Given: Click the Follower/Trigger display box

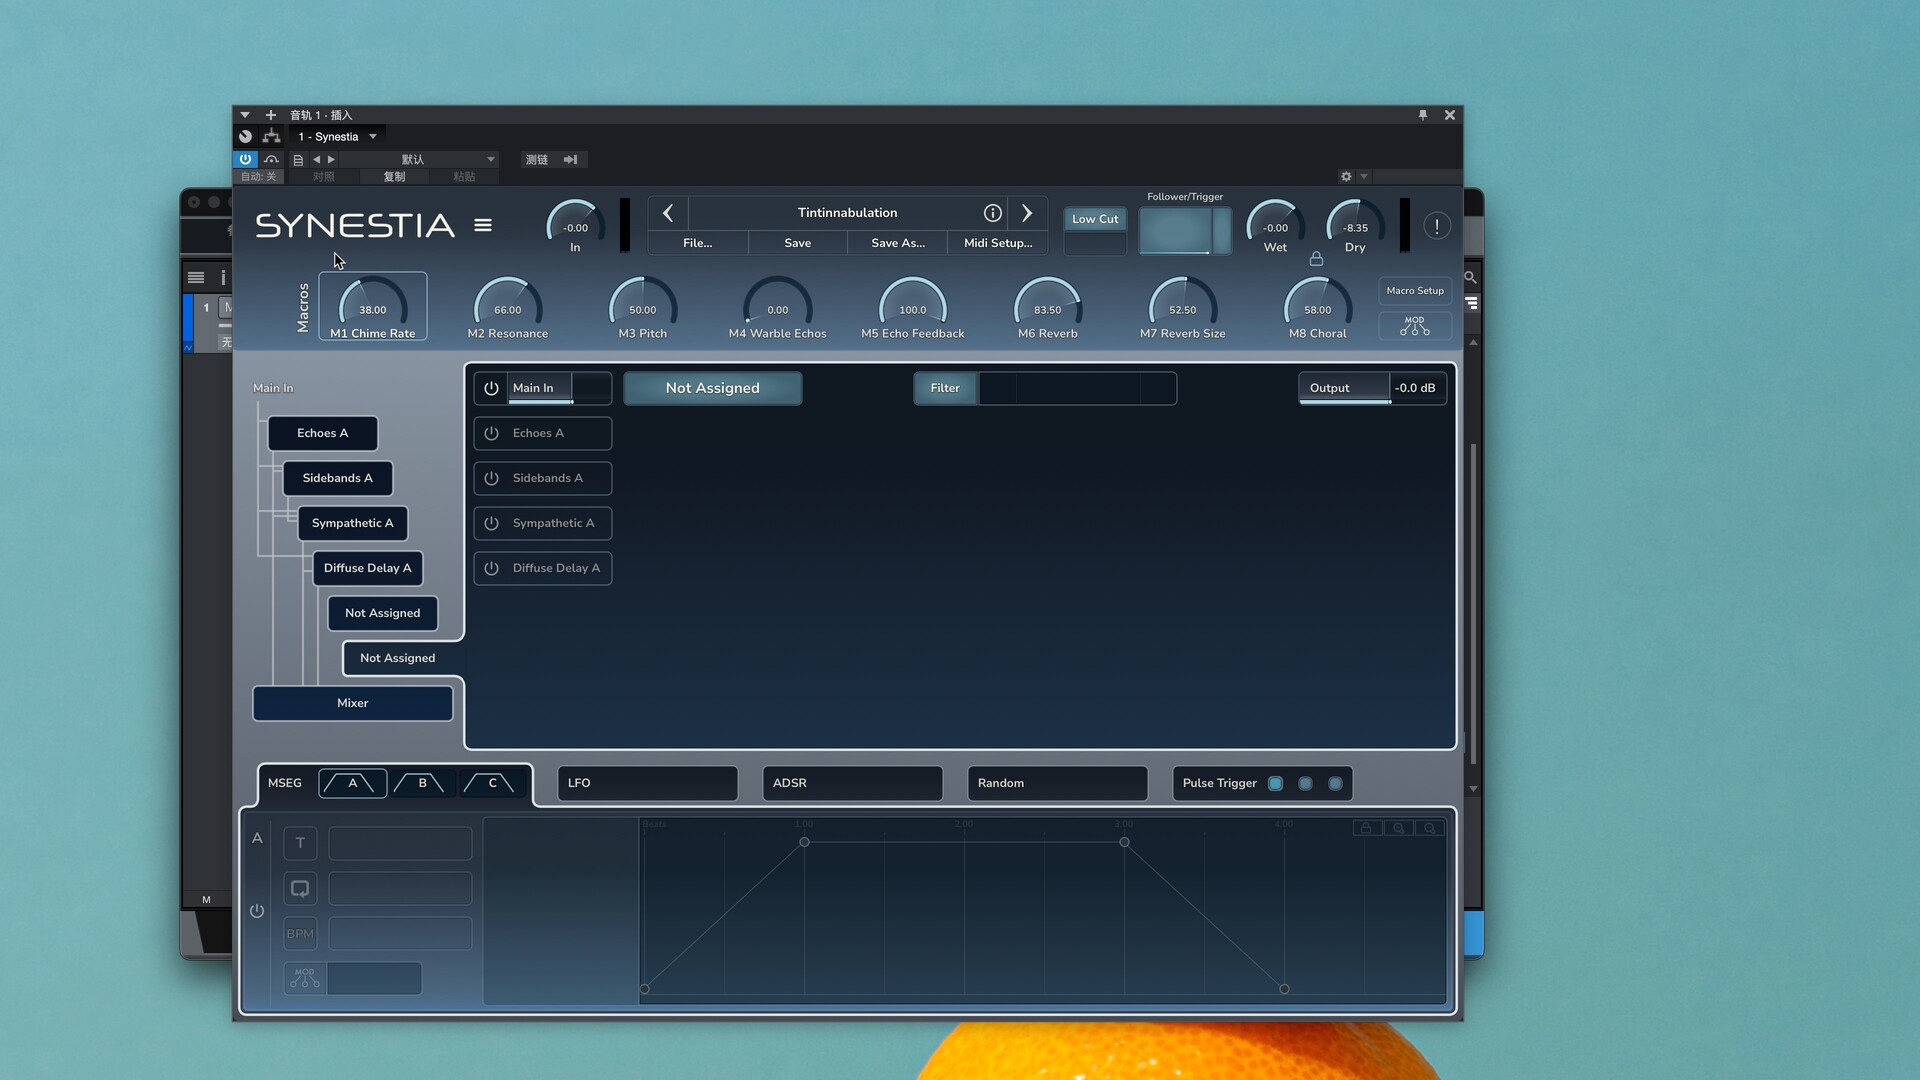Looking at the screenshot, I should 1185,231.
